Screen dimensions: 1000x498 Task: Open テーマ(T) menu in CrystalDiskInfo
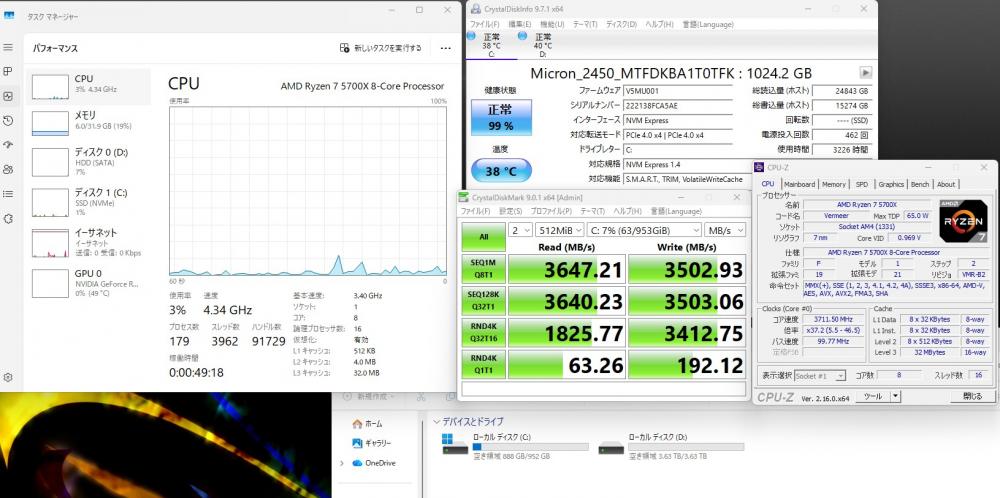pos(585,24)
